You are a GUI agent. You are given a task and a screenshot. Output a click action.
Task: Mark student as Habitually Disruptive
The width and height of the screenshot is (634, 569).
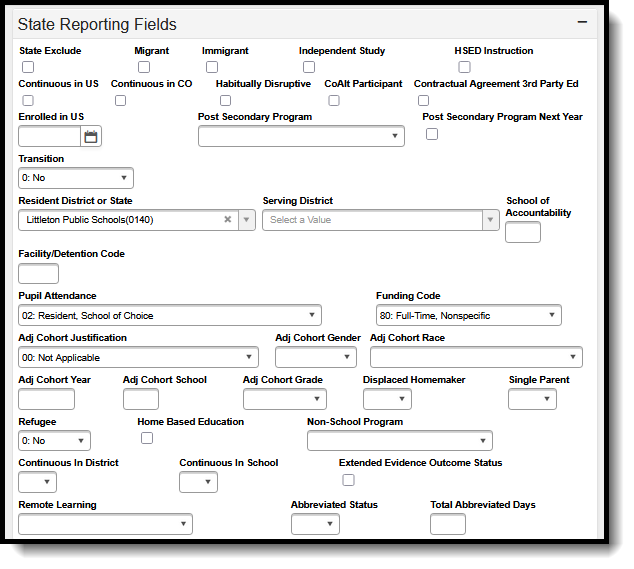click(x=225, y=100)
